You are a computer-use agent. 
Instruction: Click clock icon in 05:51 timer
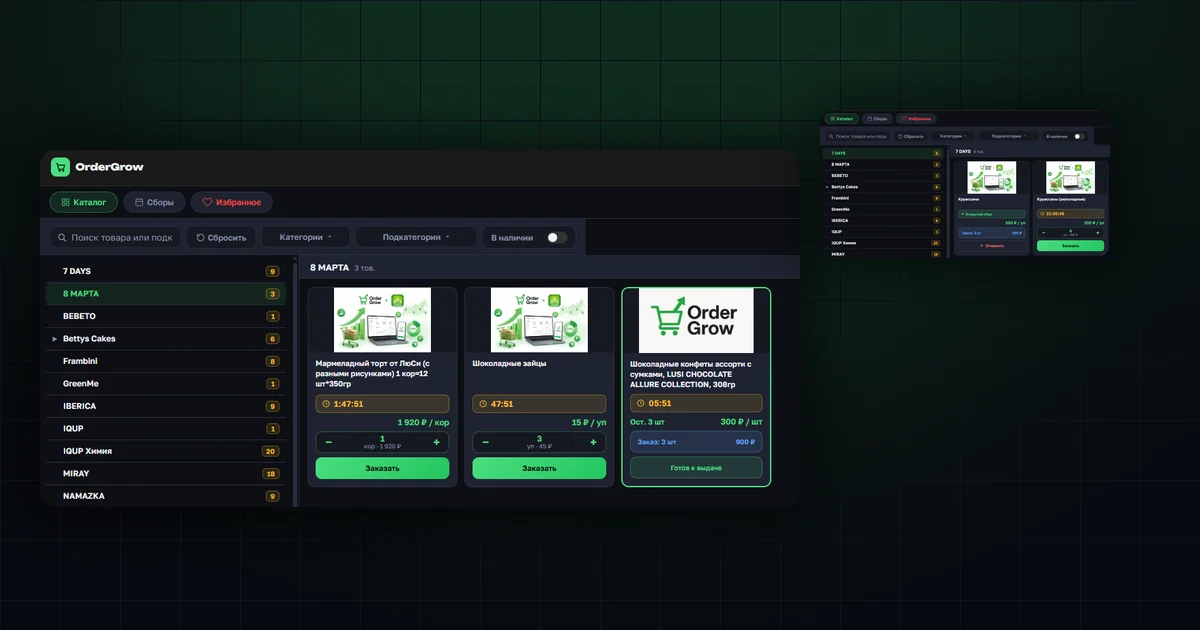pyautogui.click(x=641, y=404)
